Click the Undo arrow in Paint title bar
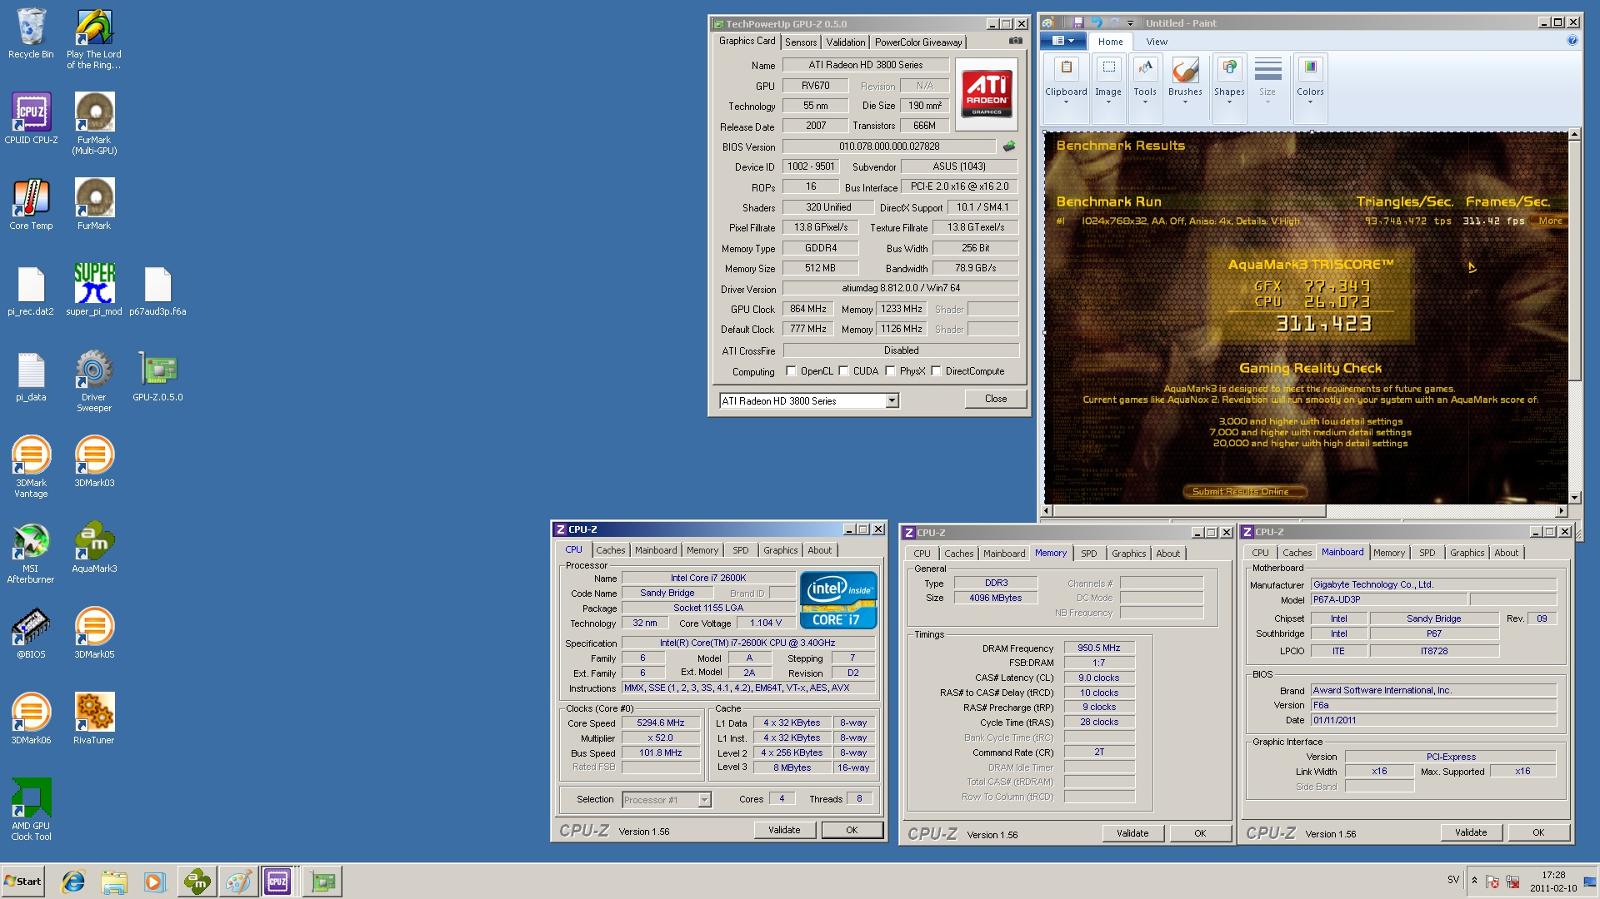 [x=1096, y=23]
